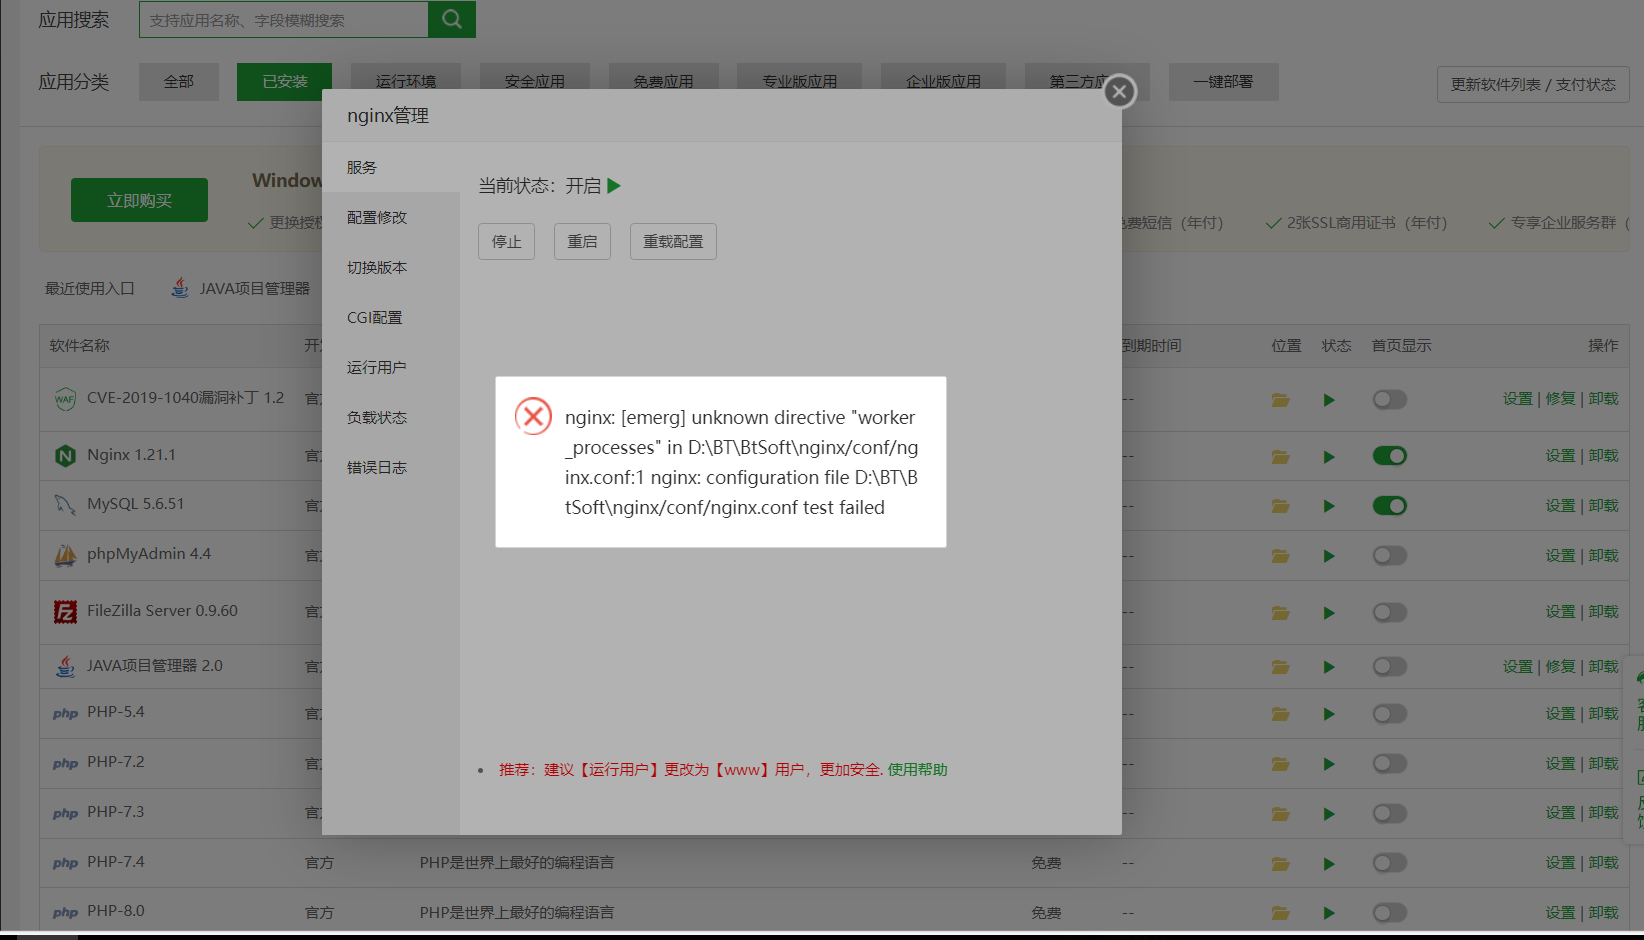Image resolution: width=1644 pixels, height=940 pixels.
Task: Click 卸载 link for MySQL 5.6.51
Action: pyautogui.click(x=1603, y=506)
